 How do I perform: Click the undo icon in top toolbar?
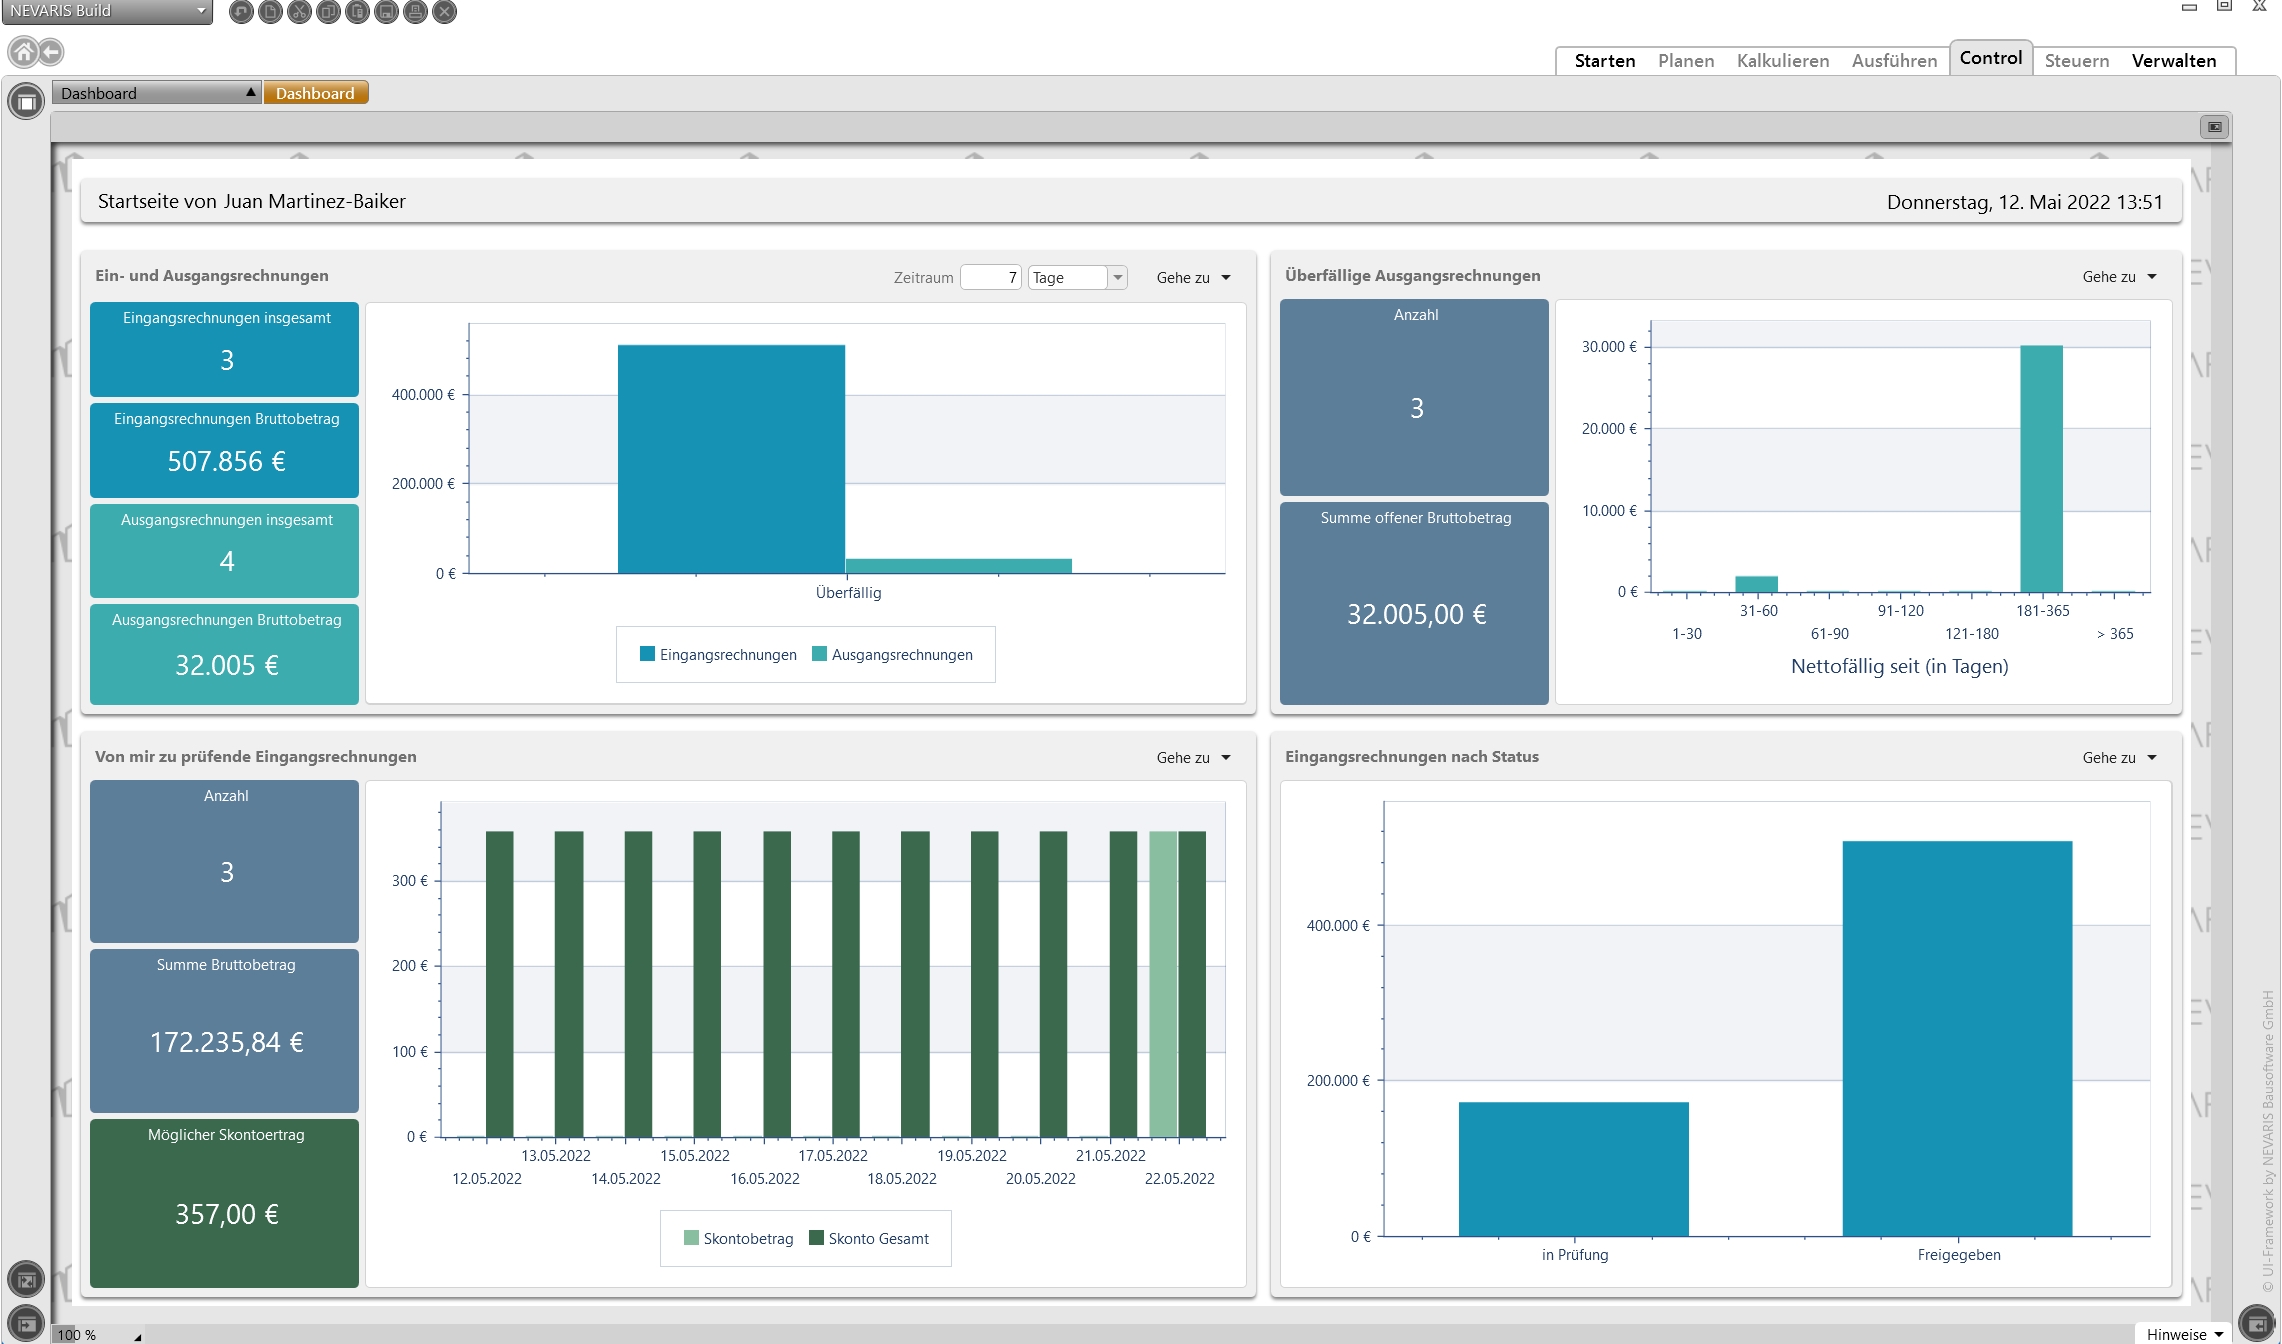point(241,12)
